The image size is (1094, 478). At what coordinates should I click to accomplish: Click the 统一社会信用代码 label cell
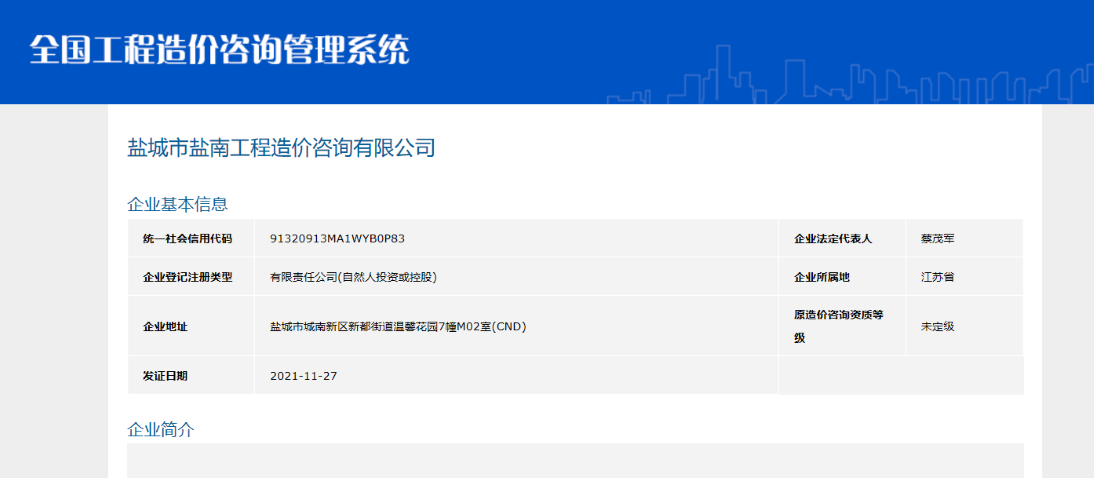pos(188,239)
